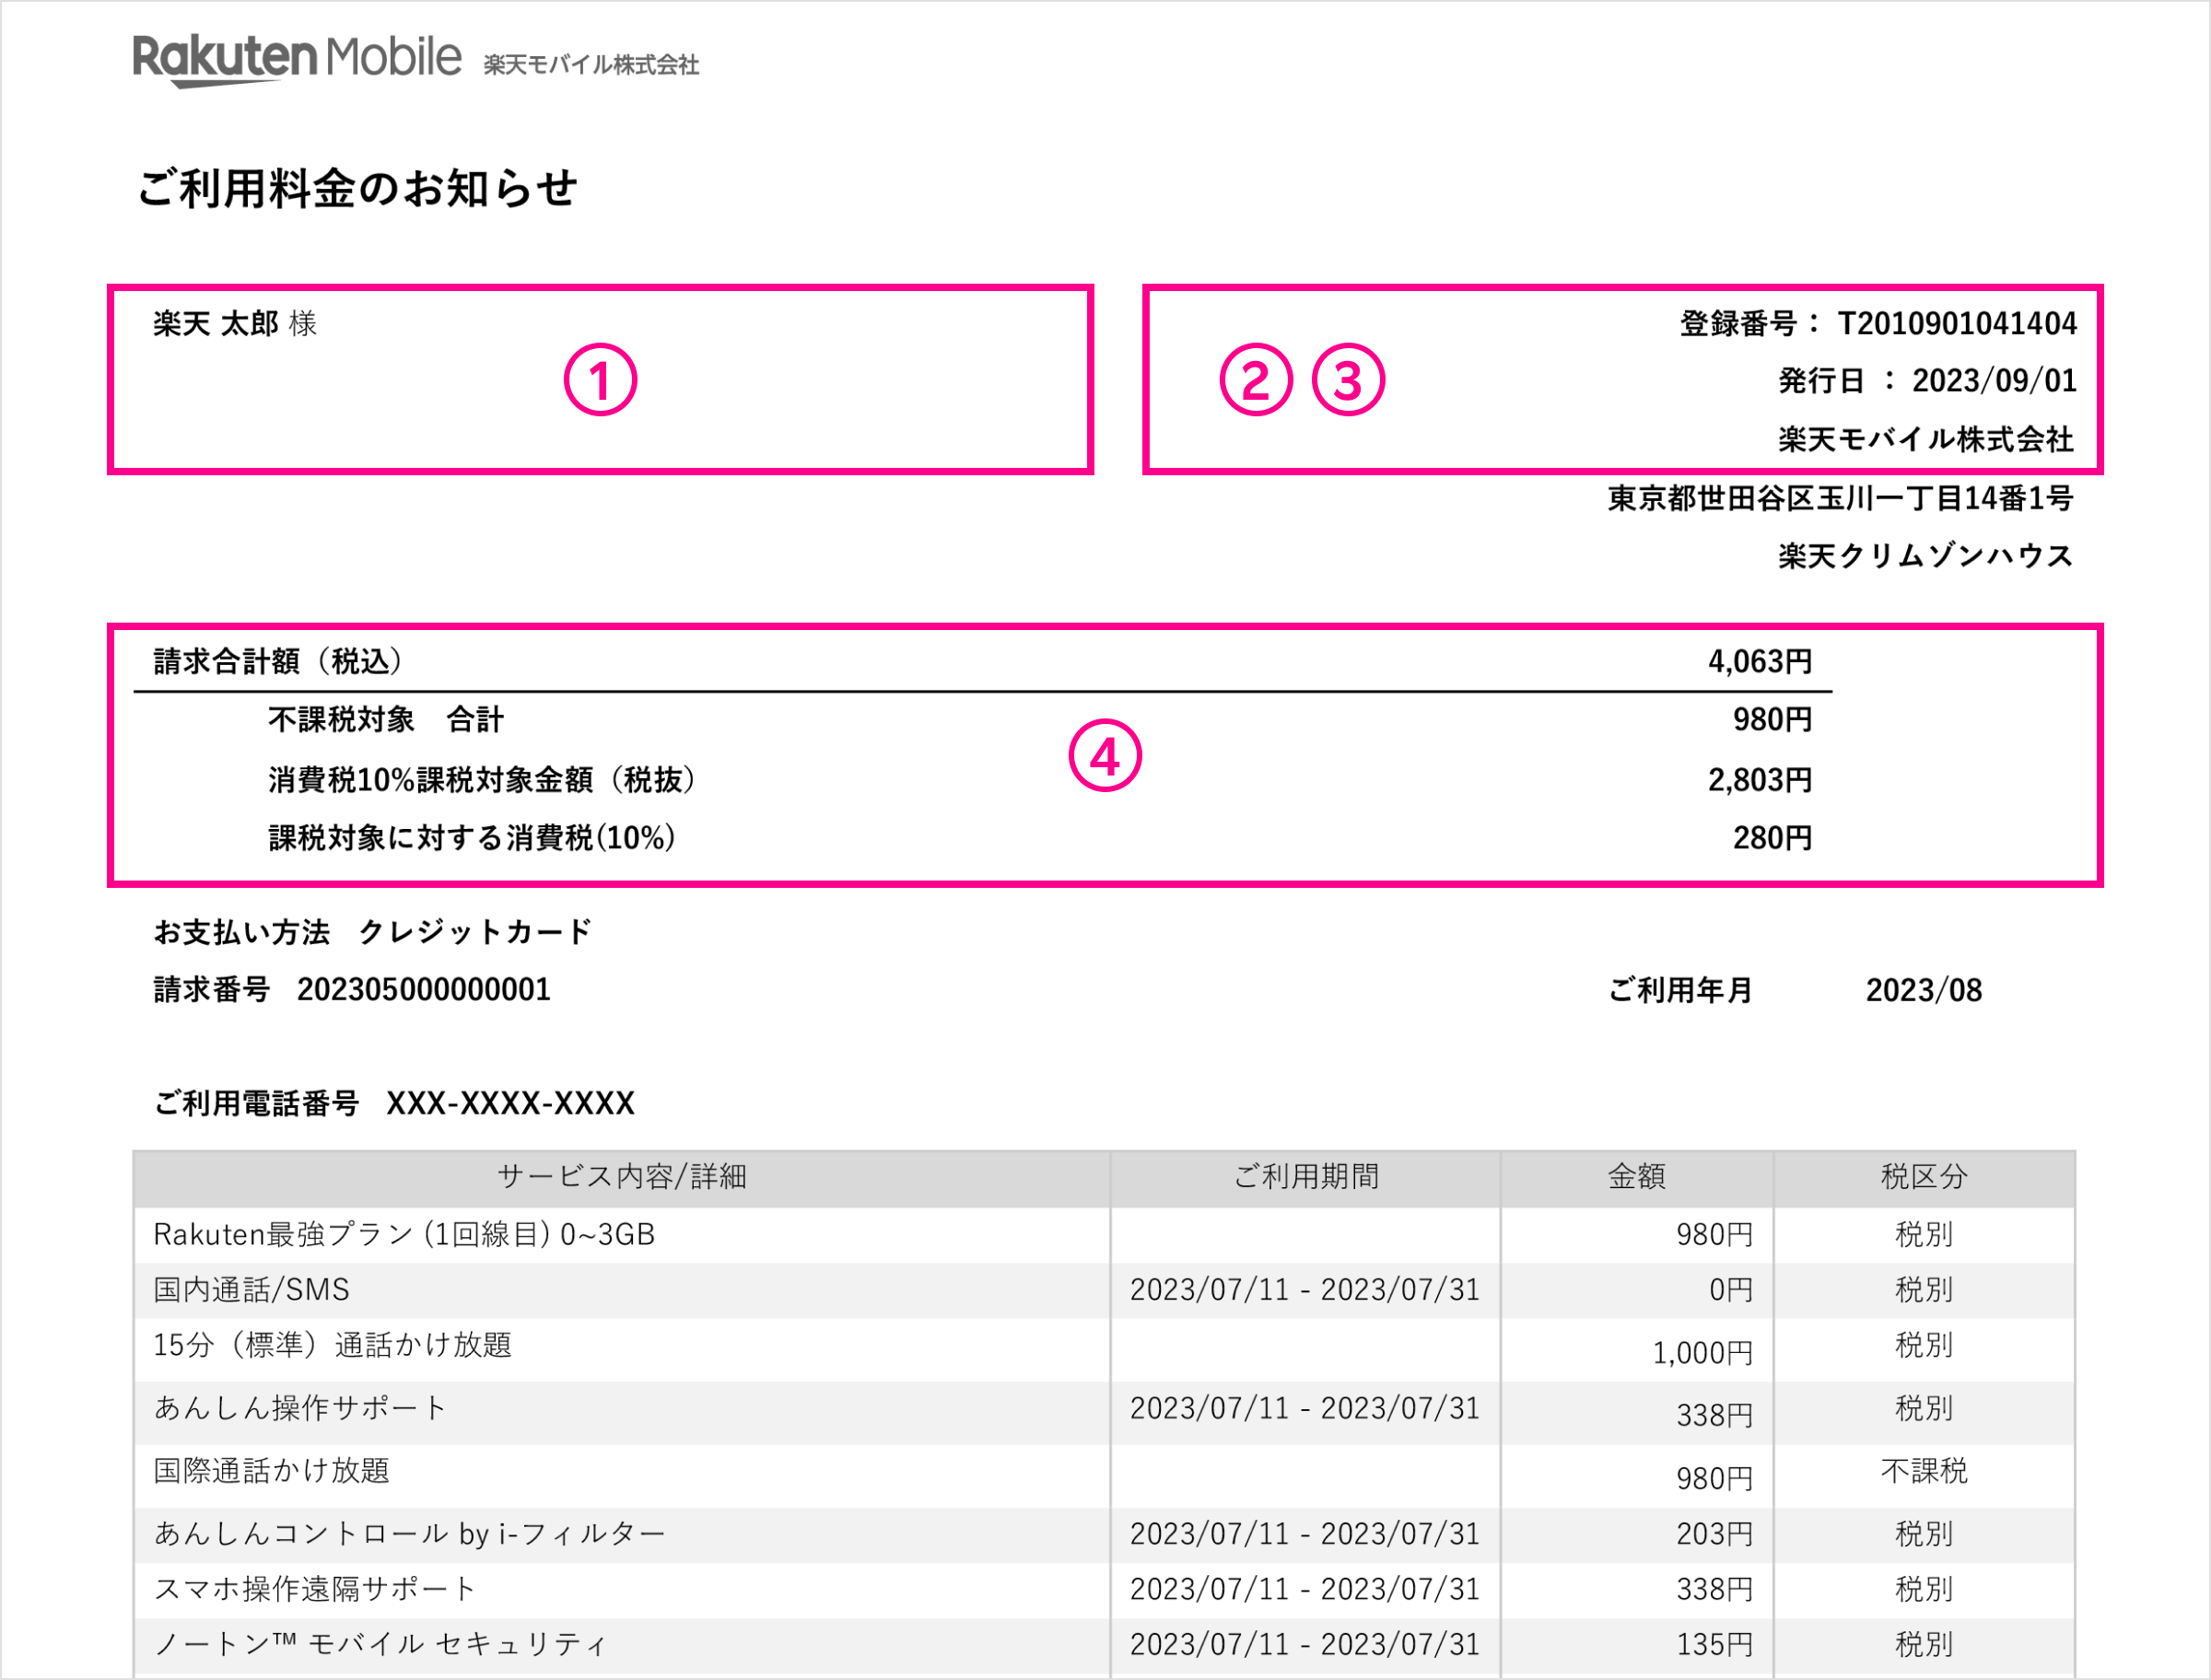This screenshot has height=1680, width=2211.
Task: Click the amount 135円
Action: (1715, 1645)
